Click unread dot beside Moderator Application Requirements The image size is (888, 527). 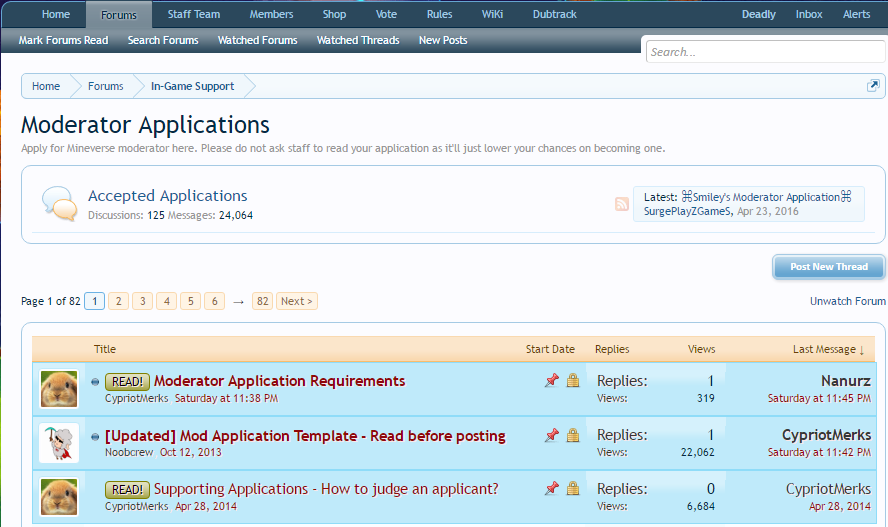(x=95, y=382)
